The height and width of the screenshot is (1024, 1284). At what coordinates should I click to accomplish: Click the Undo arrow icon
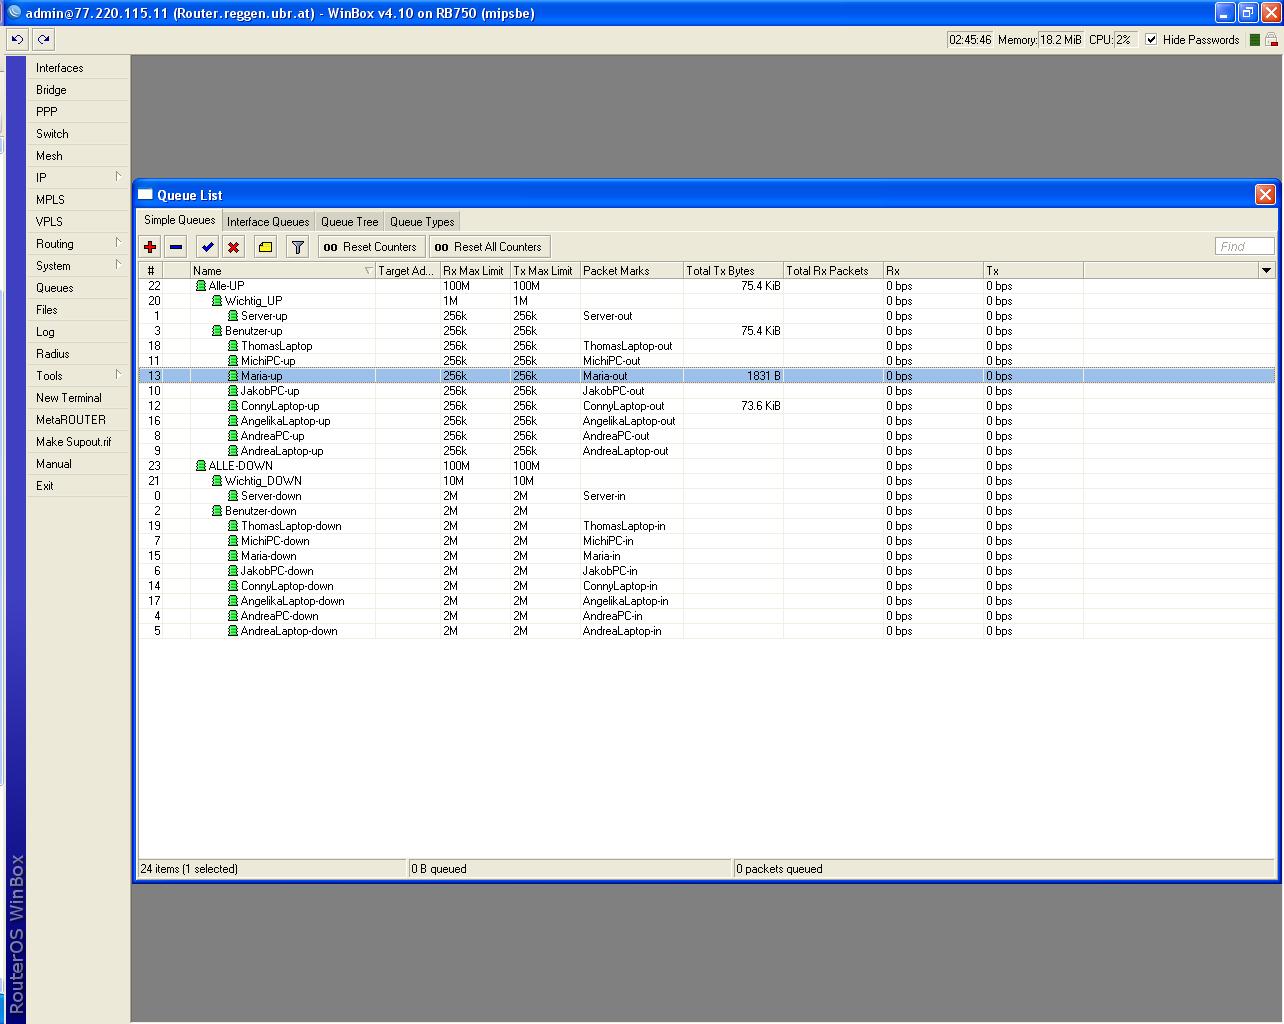(x=17, y=39)
